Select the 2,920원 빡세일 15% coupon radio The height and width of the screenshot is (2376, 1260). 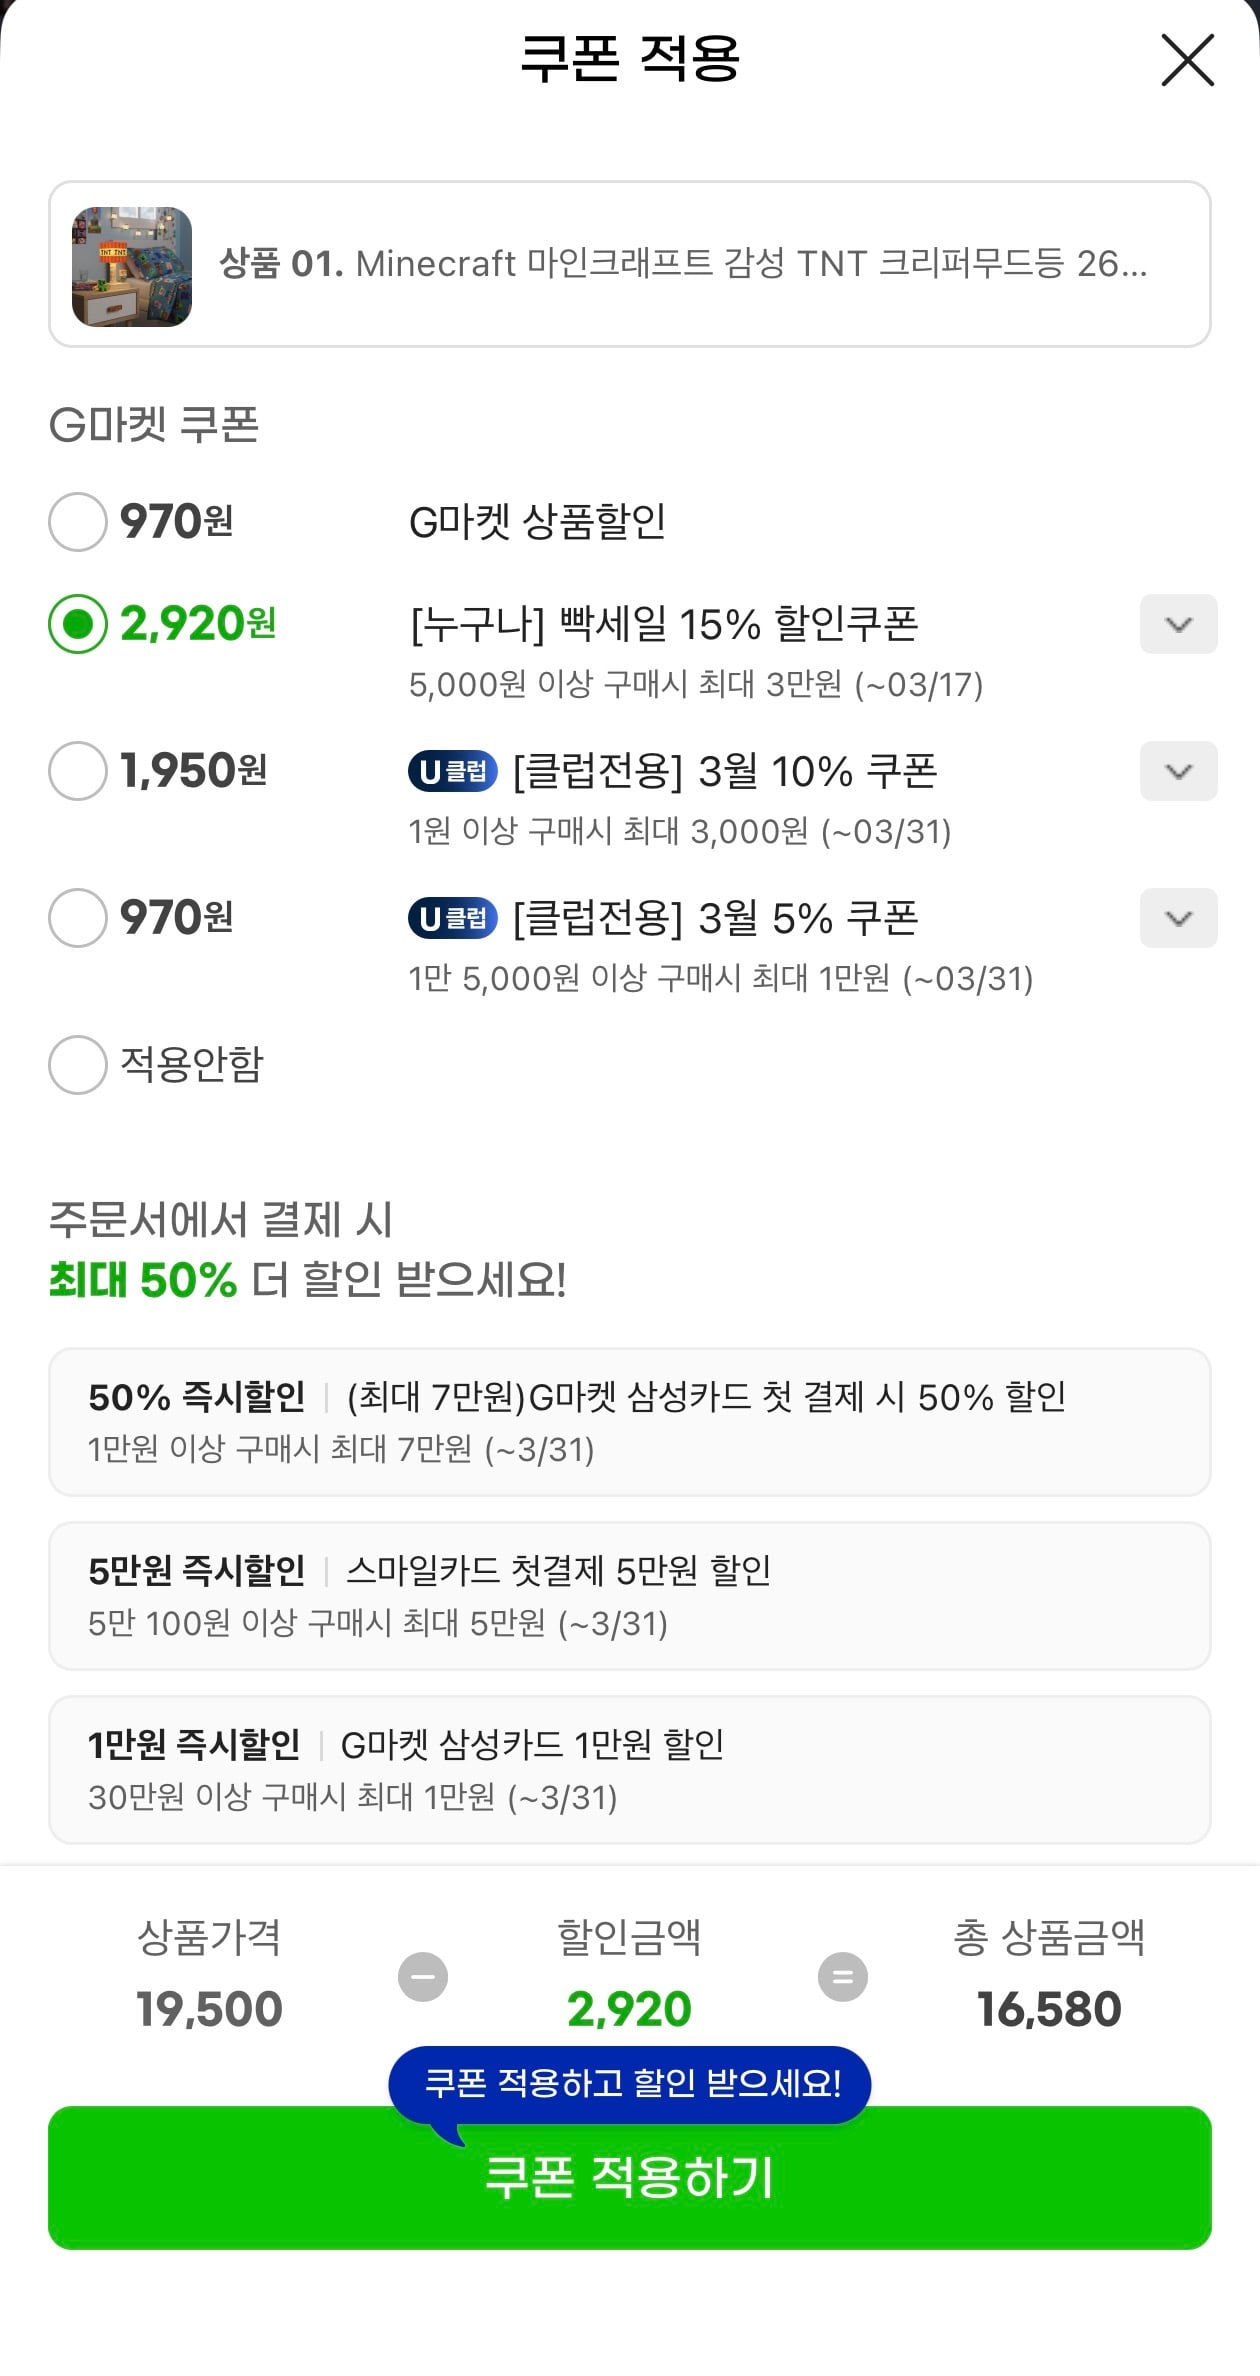tap(78, 624)
